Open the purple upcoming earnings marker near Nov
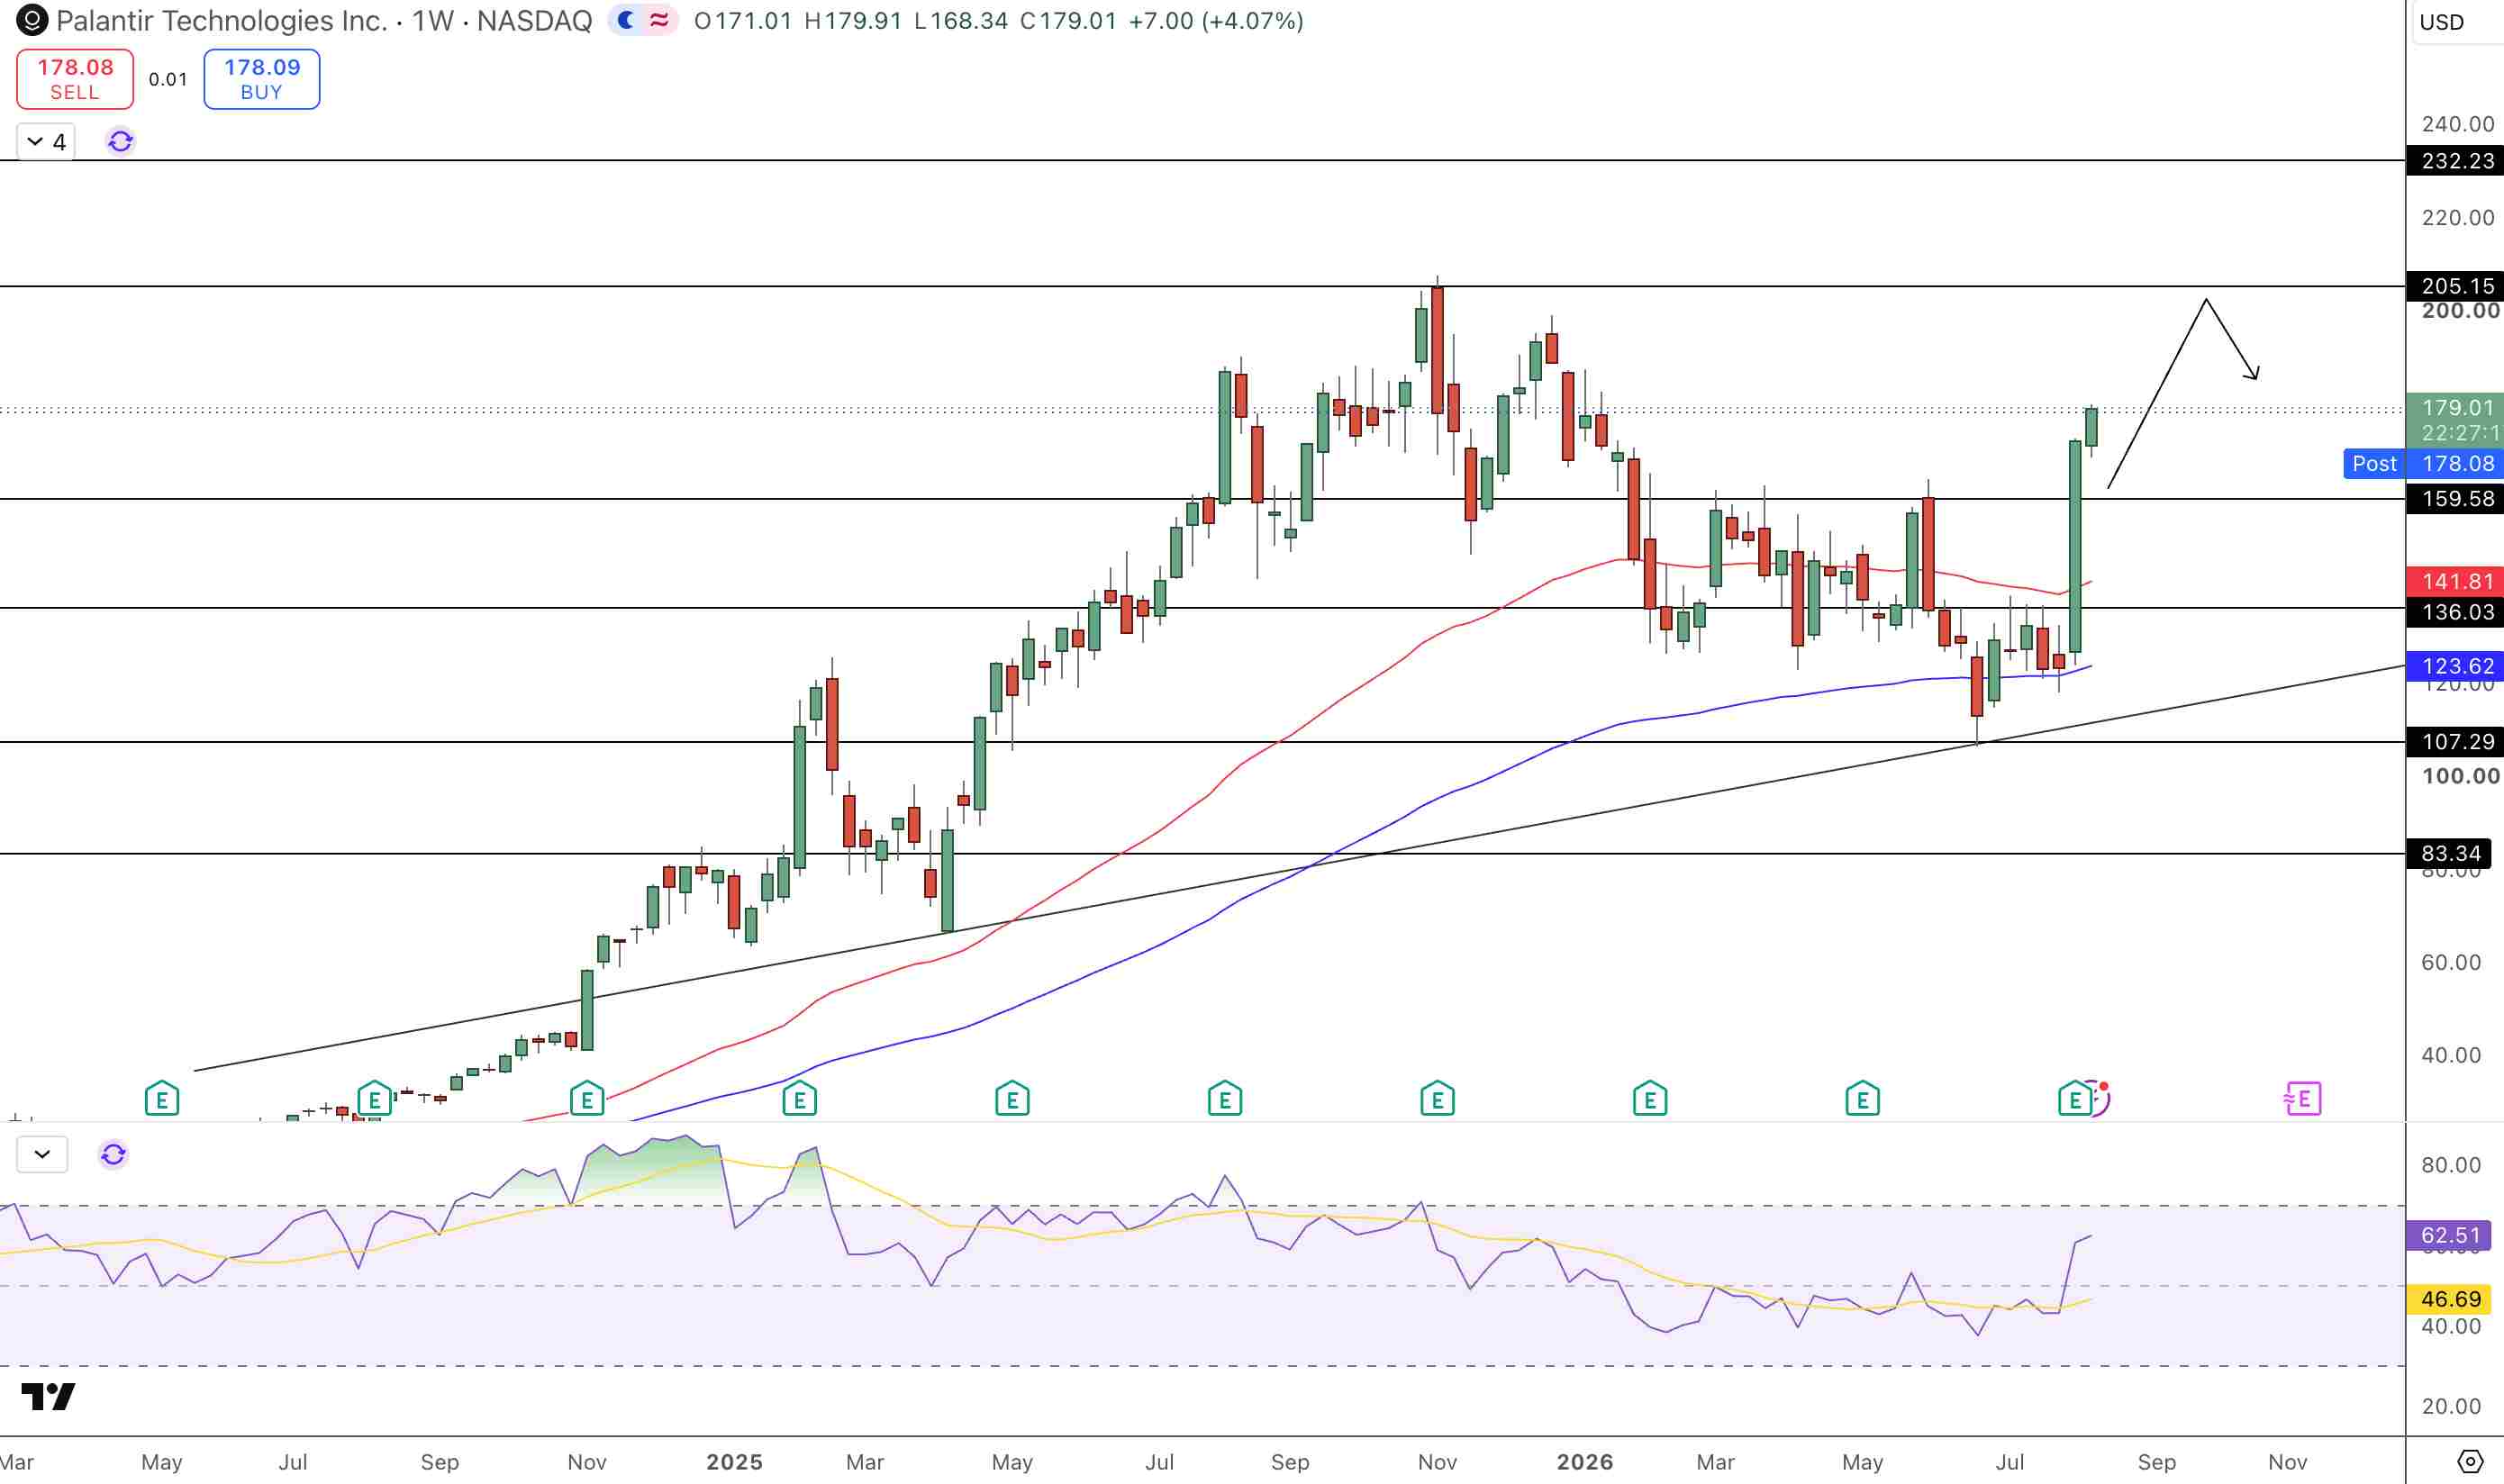 [2303, 1099]
